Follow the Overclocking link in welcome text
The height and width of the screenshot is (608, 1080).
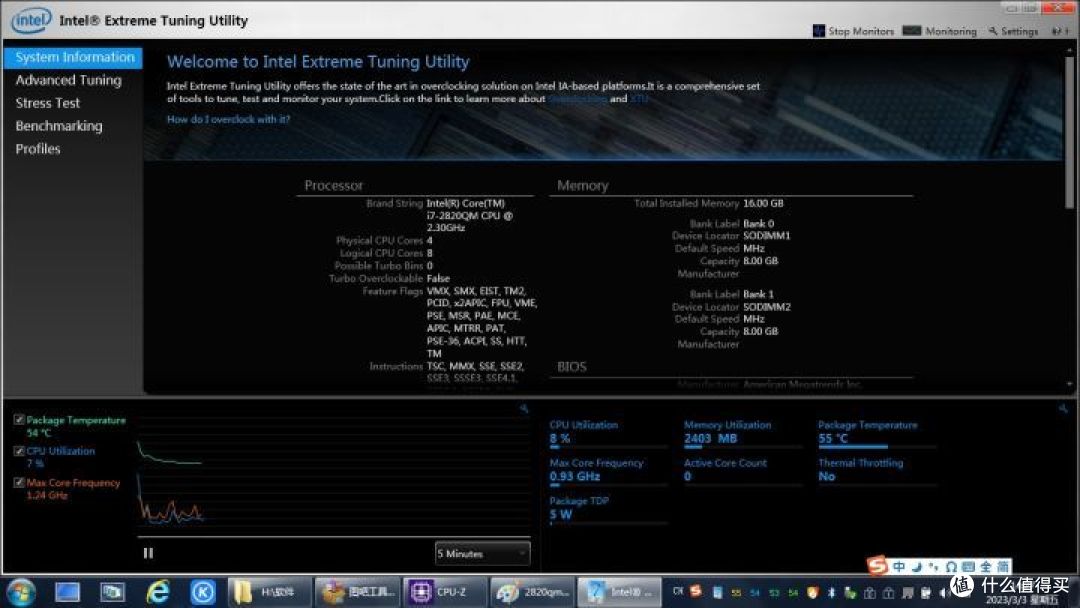pyautogui.click(x=577, y=98)
